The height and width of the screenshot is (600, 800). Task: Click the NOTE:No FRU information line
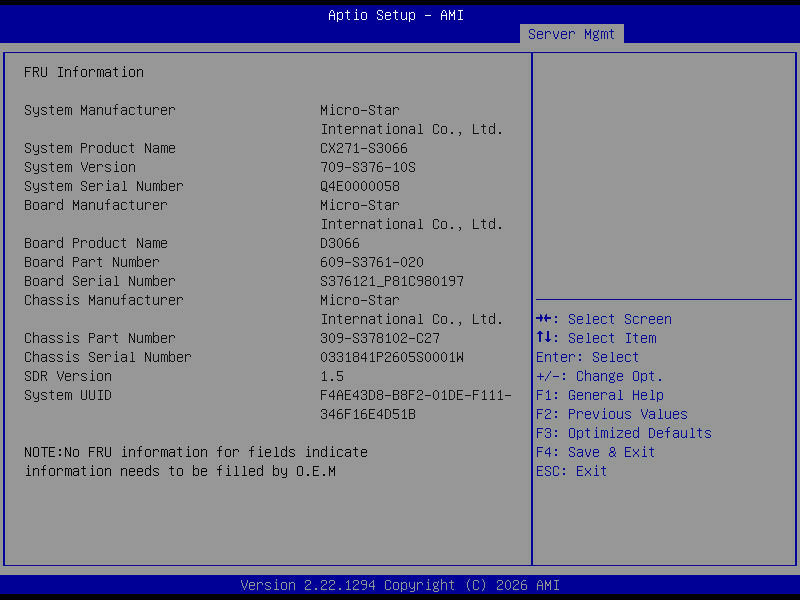click(x=196, y=453)
